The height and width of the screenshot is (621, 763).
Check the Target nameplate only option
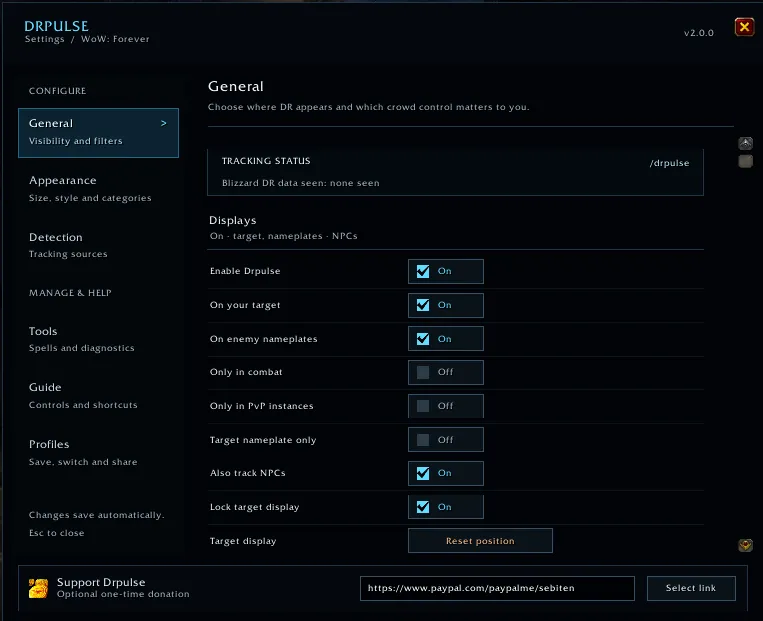pyautogui.click(x=423, y=440)
